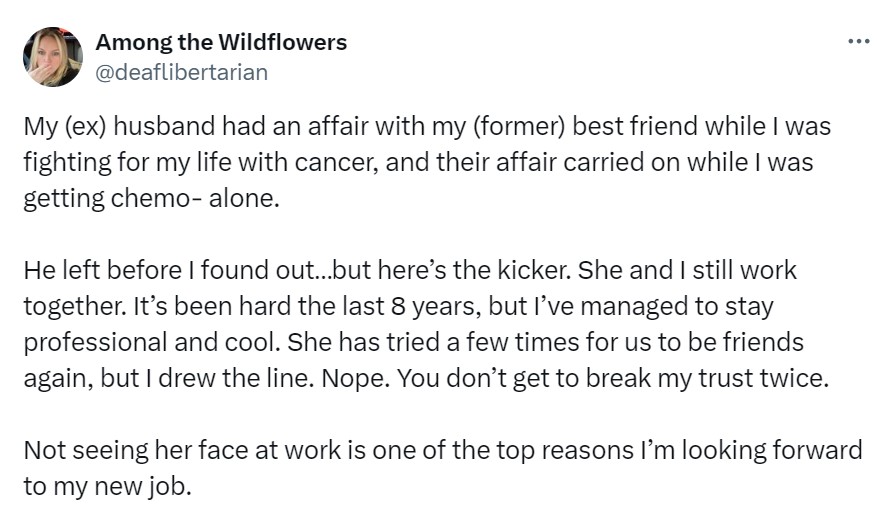The image size is (877, 507).
Task: Click the profile avatar photo
Action: pyautogui.click(x=51, y=56)
